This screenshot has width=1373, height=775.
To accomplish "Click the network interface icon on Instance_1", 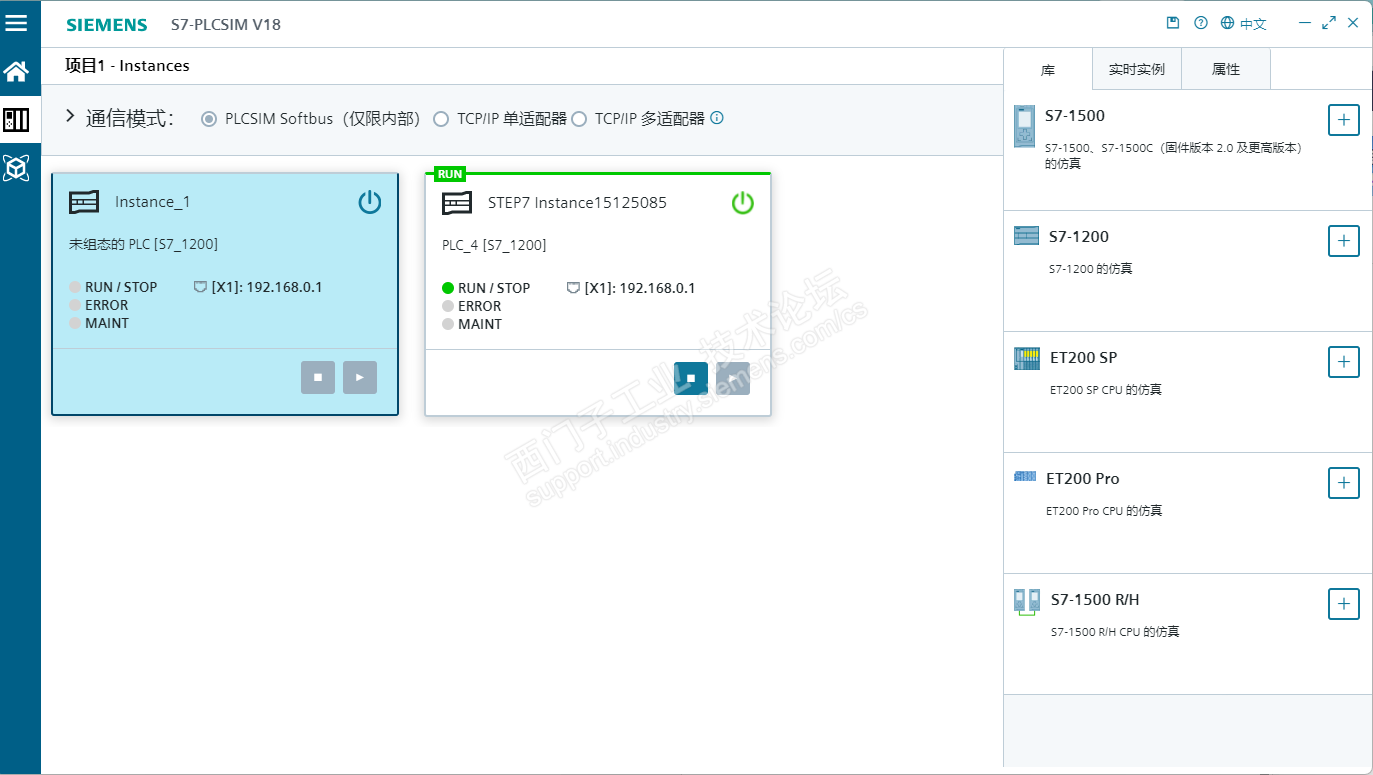I will click(200, 287).
